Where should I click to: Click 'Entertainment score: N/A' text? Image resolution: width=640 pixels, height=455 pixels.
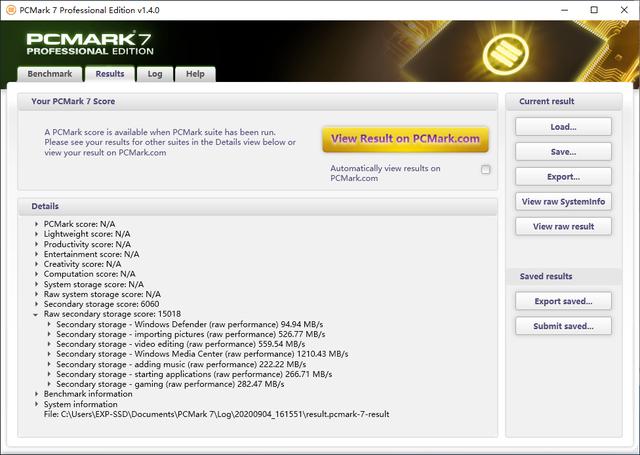(x=91, y=254)
